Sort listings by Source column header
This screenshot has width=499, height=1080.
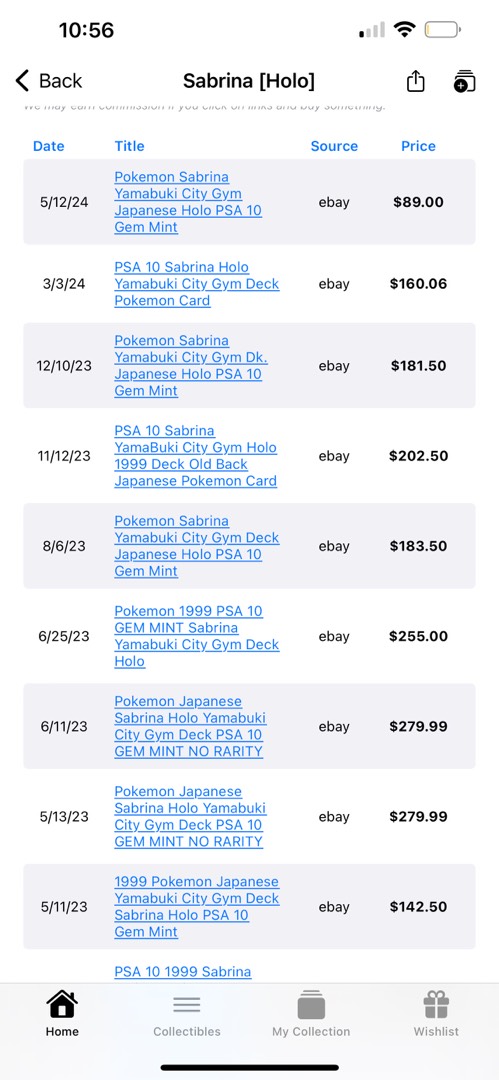[x=334, y=146]
